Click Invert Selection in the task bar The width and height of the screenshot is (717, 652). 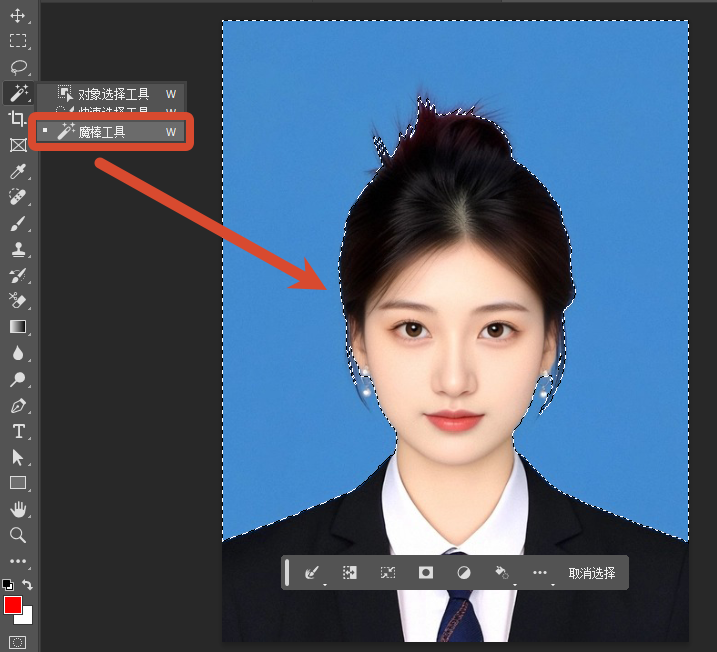350,573
